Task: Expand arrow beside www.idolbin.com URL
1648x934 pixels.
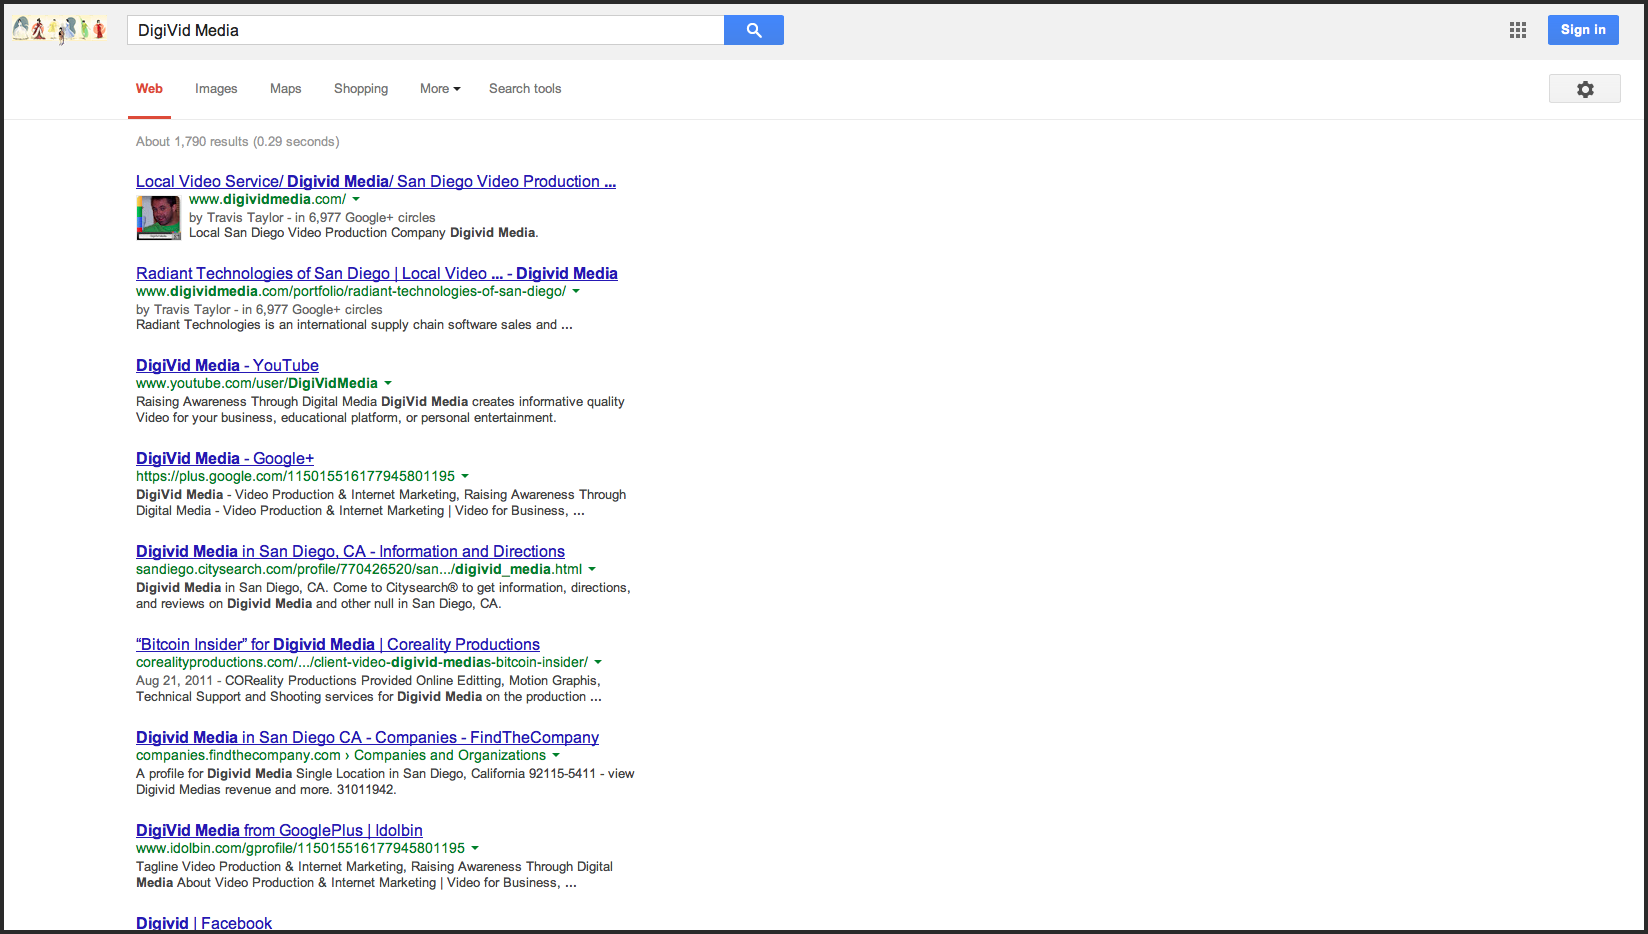Action: (x=475, y=849)
